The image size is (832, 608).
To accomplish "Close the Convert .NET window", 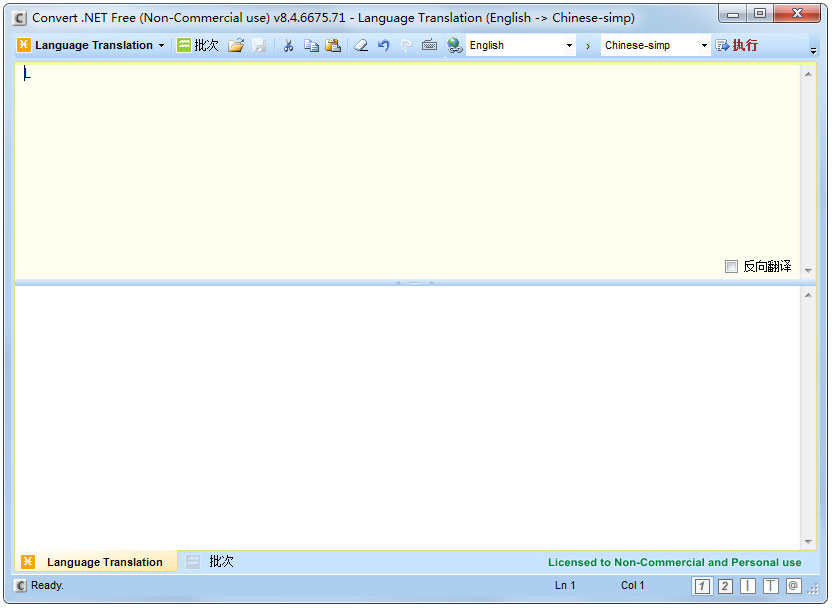I will [x=797, y=14].
